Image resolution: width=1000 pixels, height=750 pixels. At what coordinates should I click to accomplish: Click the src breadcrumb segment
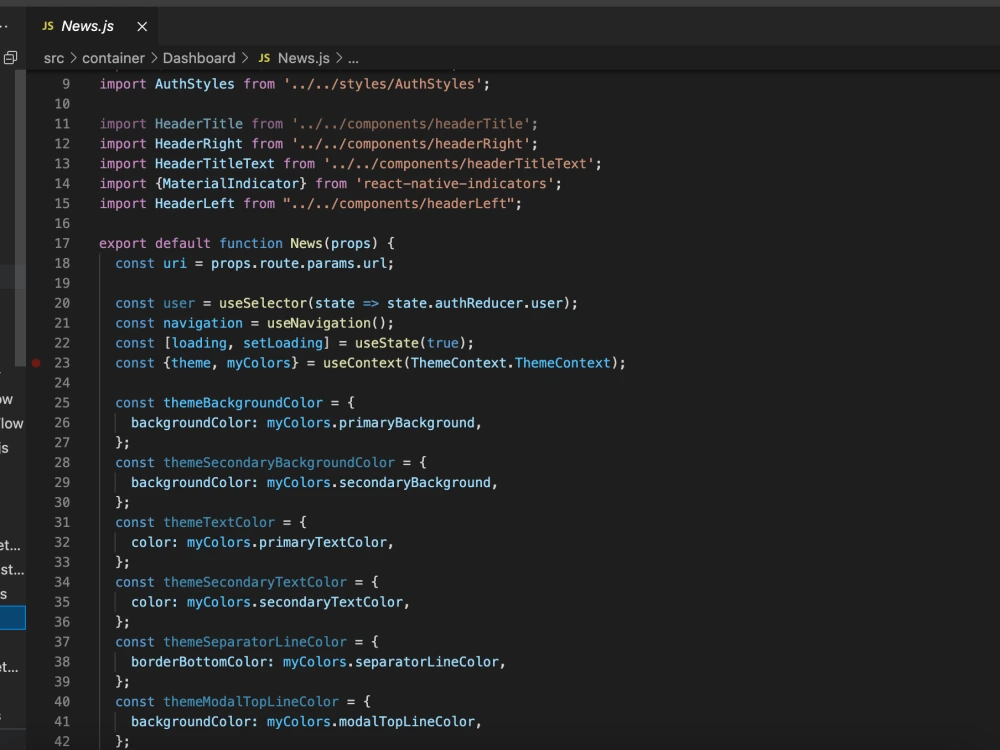coord(54,58)
